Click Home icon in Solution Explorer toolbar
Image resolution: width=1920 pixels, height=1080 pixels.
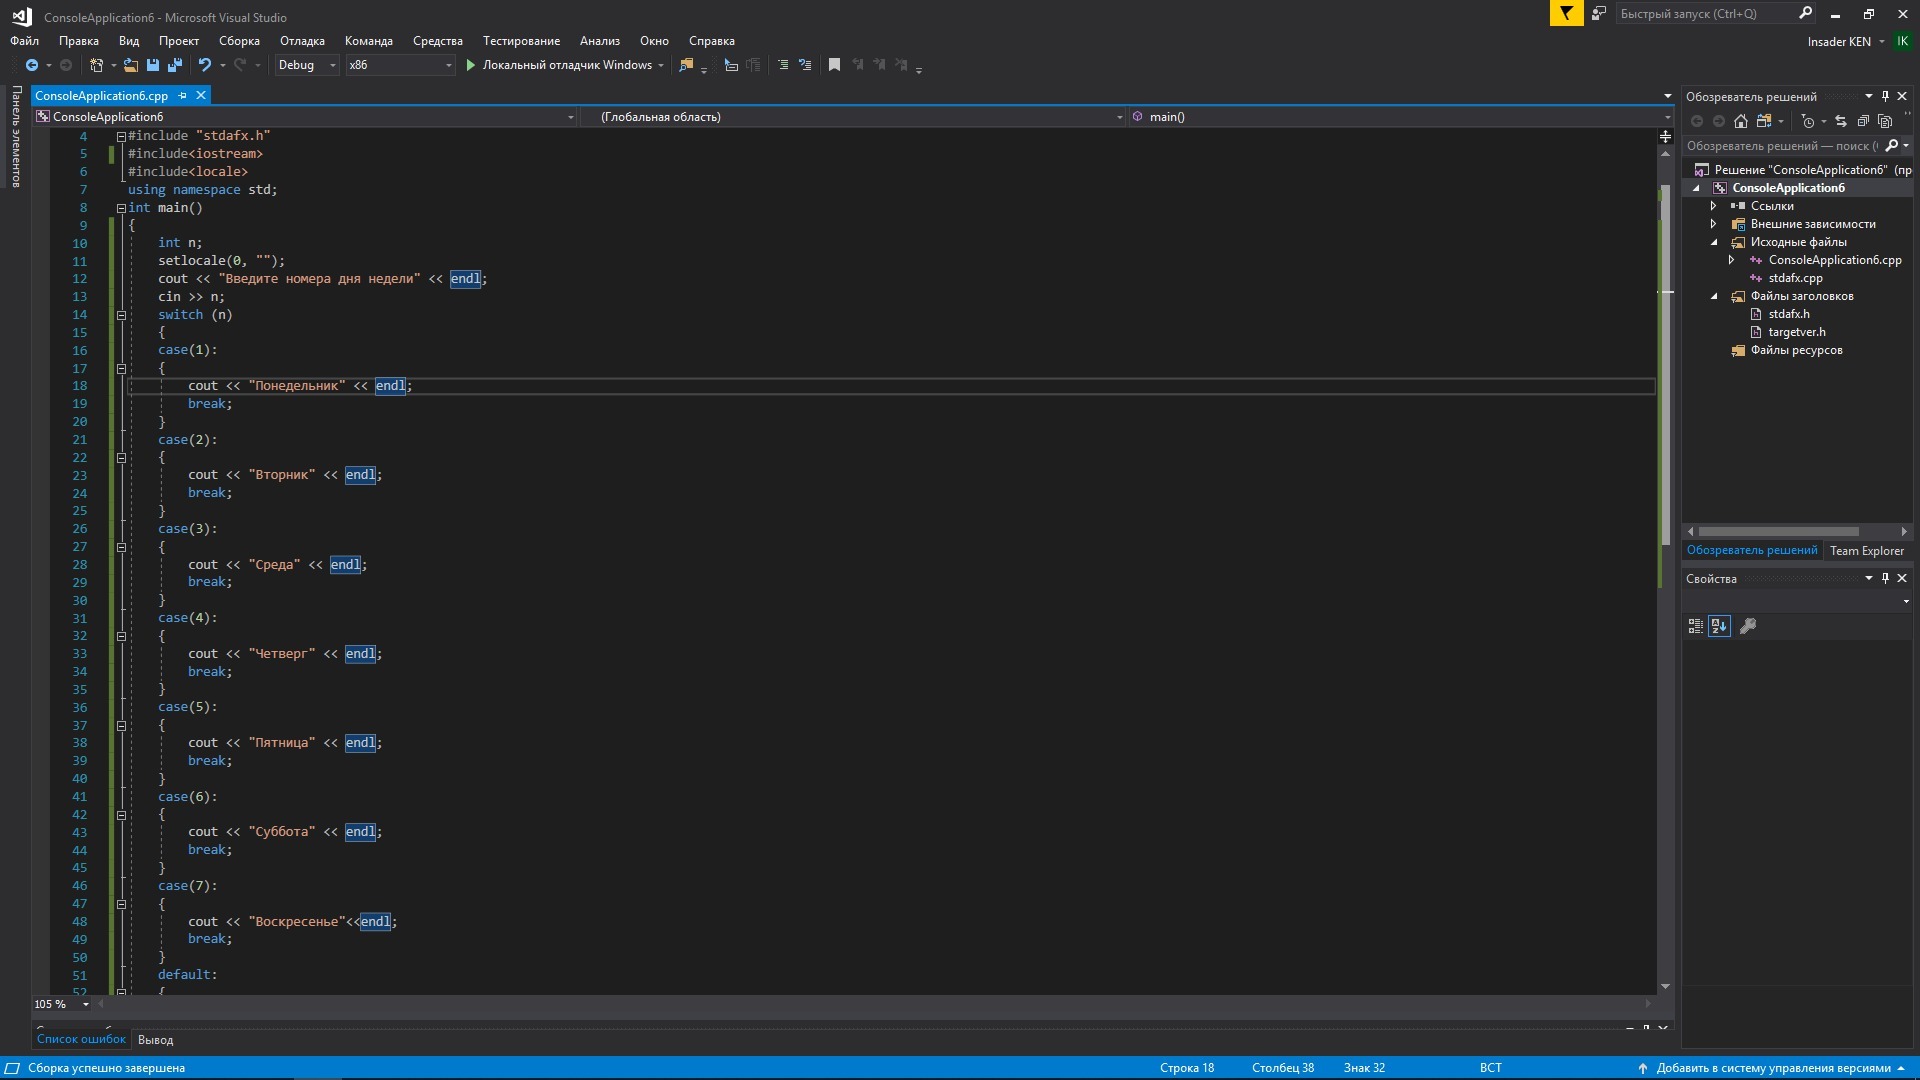click(1741, 121)
